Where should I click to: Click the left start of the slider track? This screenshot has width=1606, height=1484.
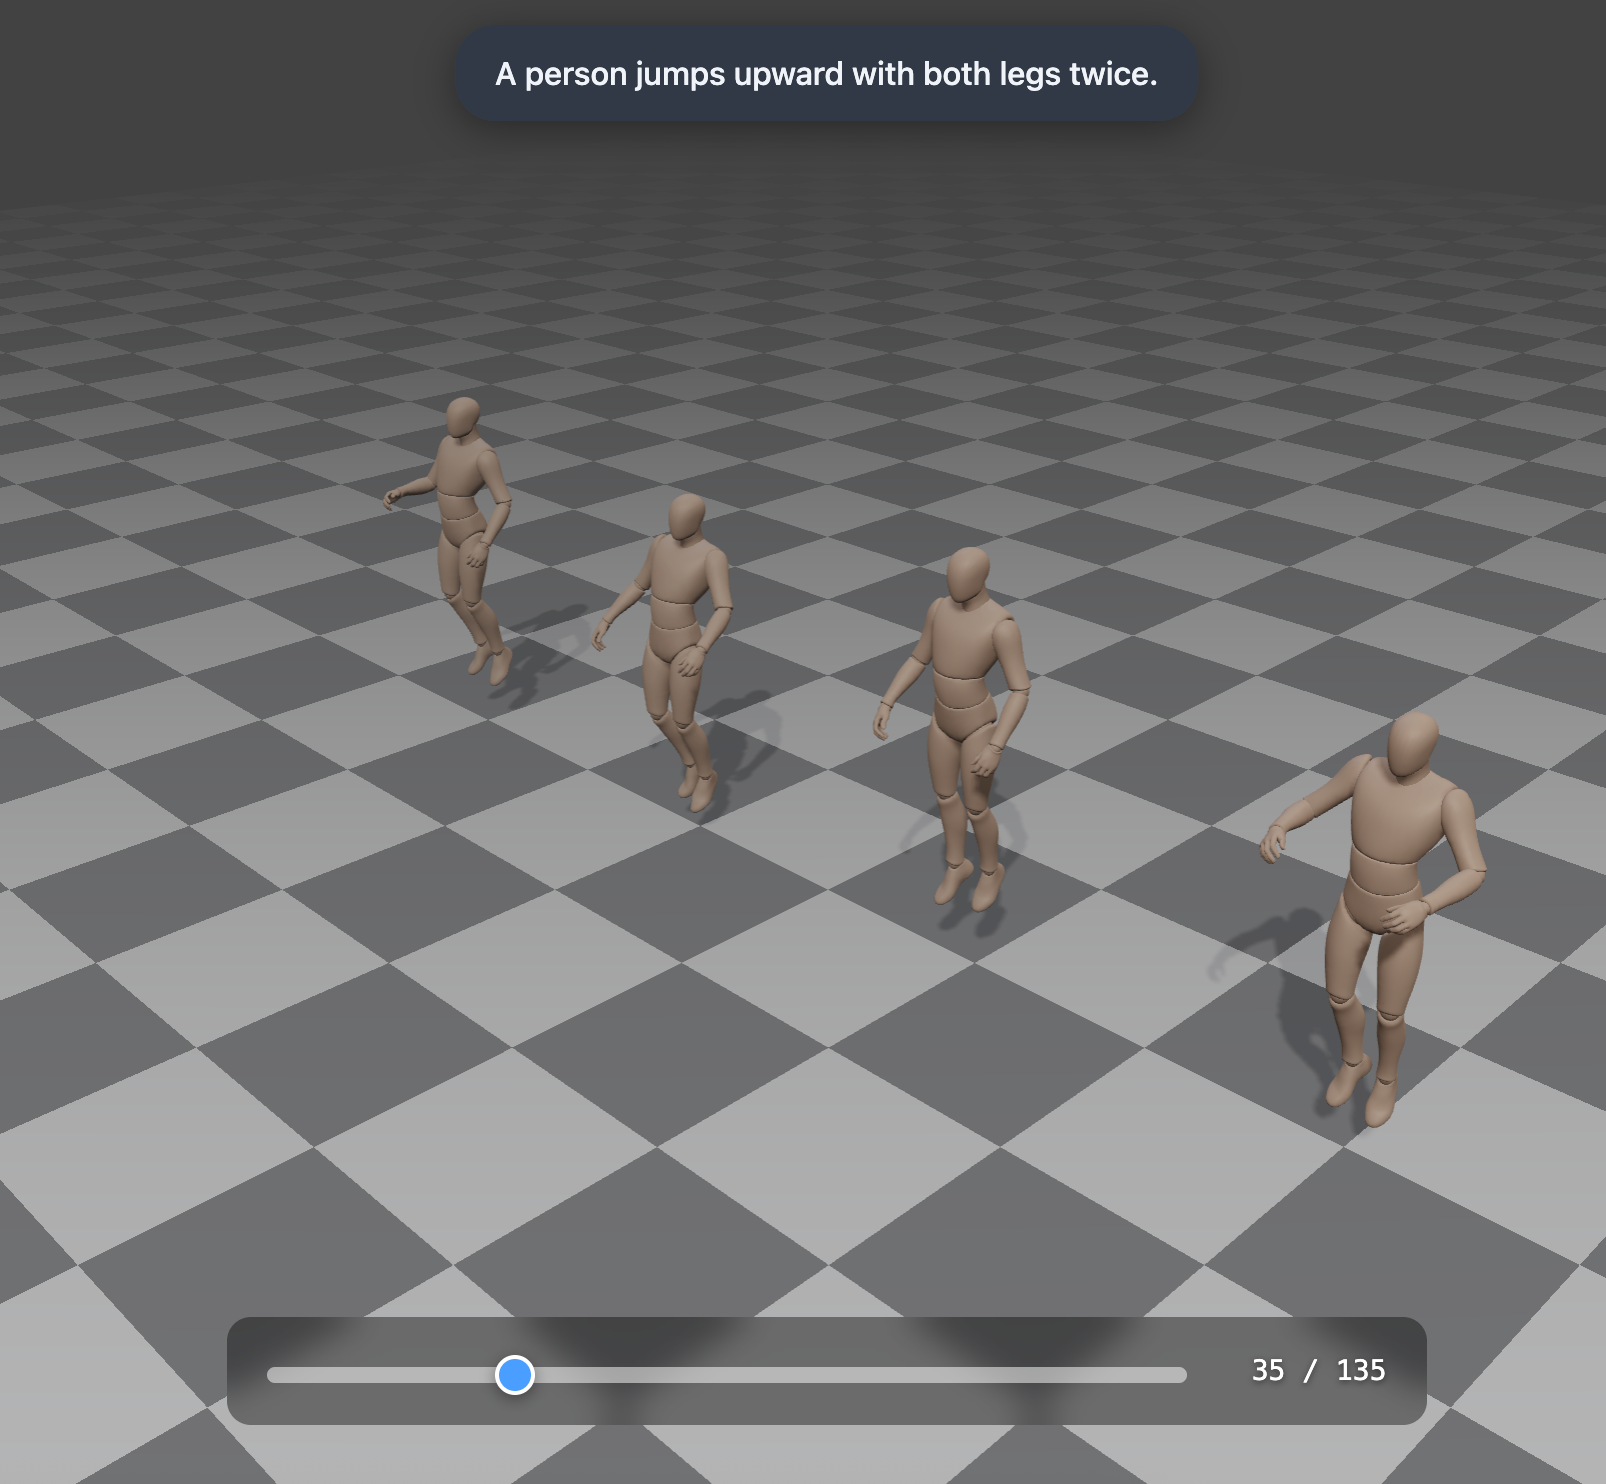pos(271,1375)
